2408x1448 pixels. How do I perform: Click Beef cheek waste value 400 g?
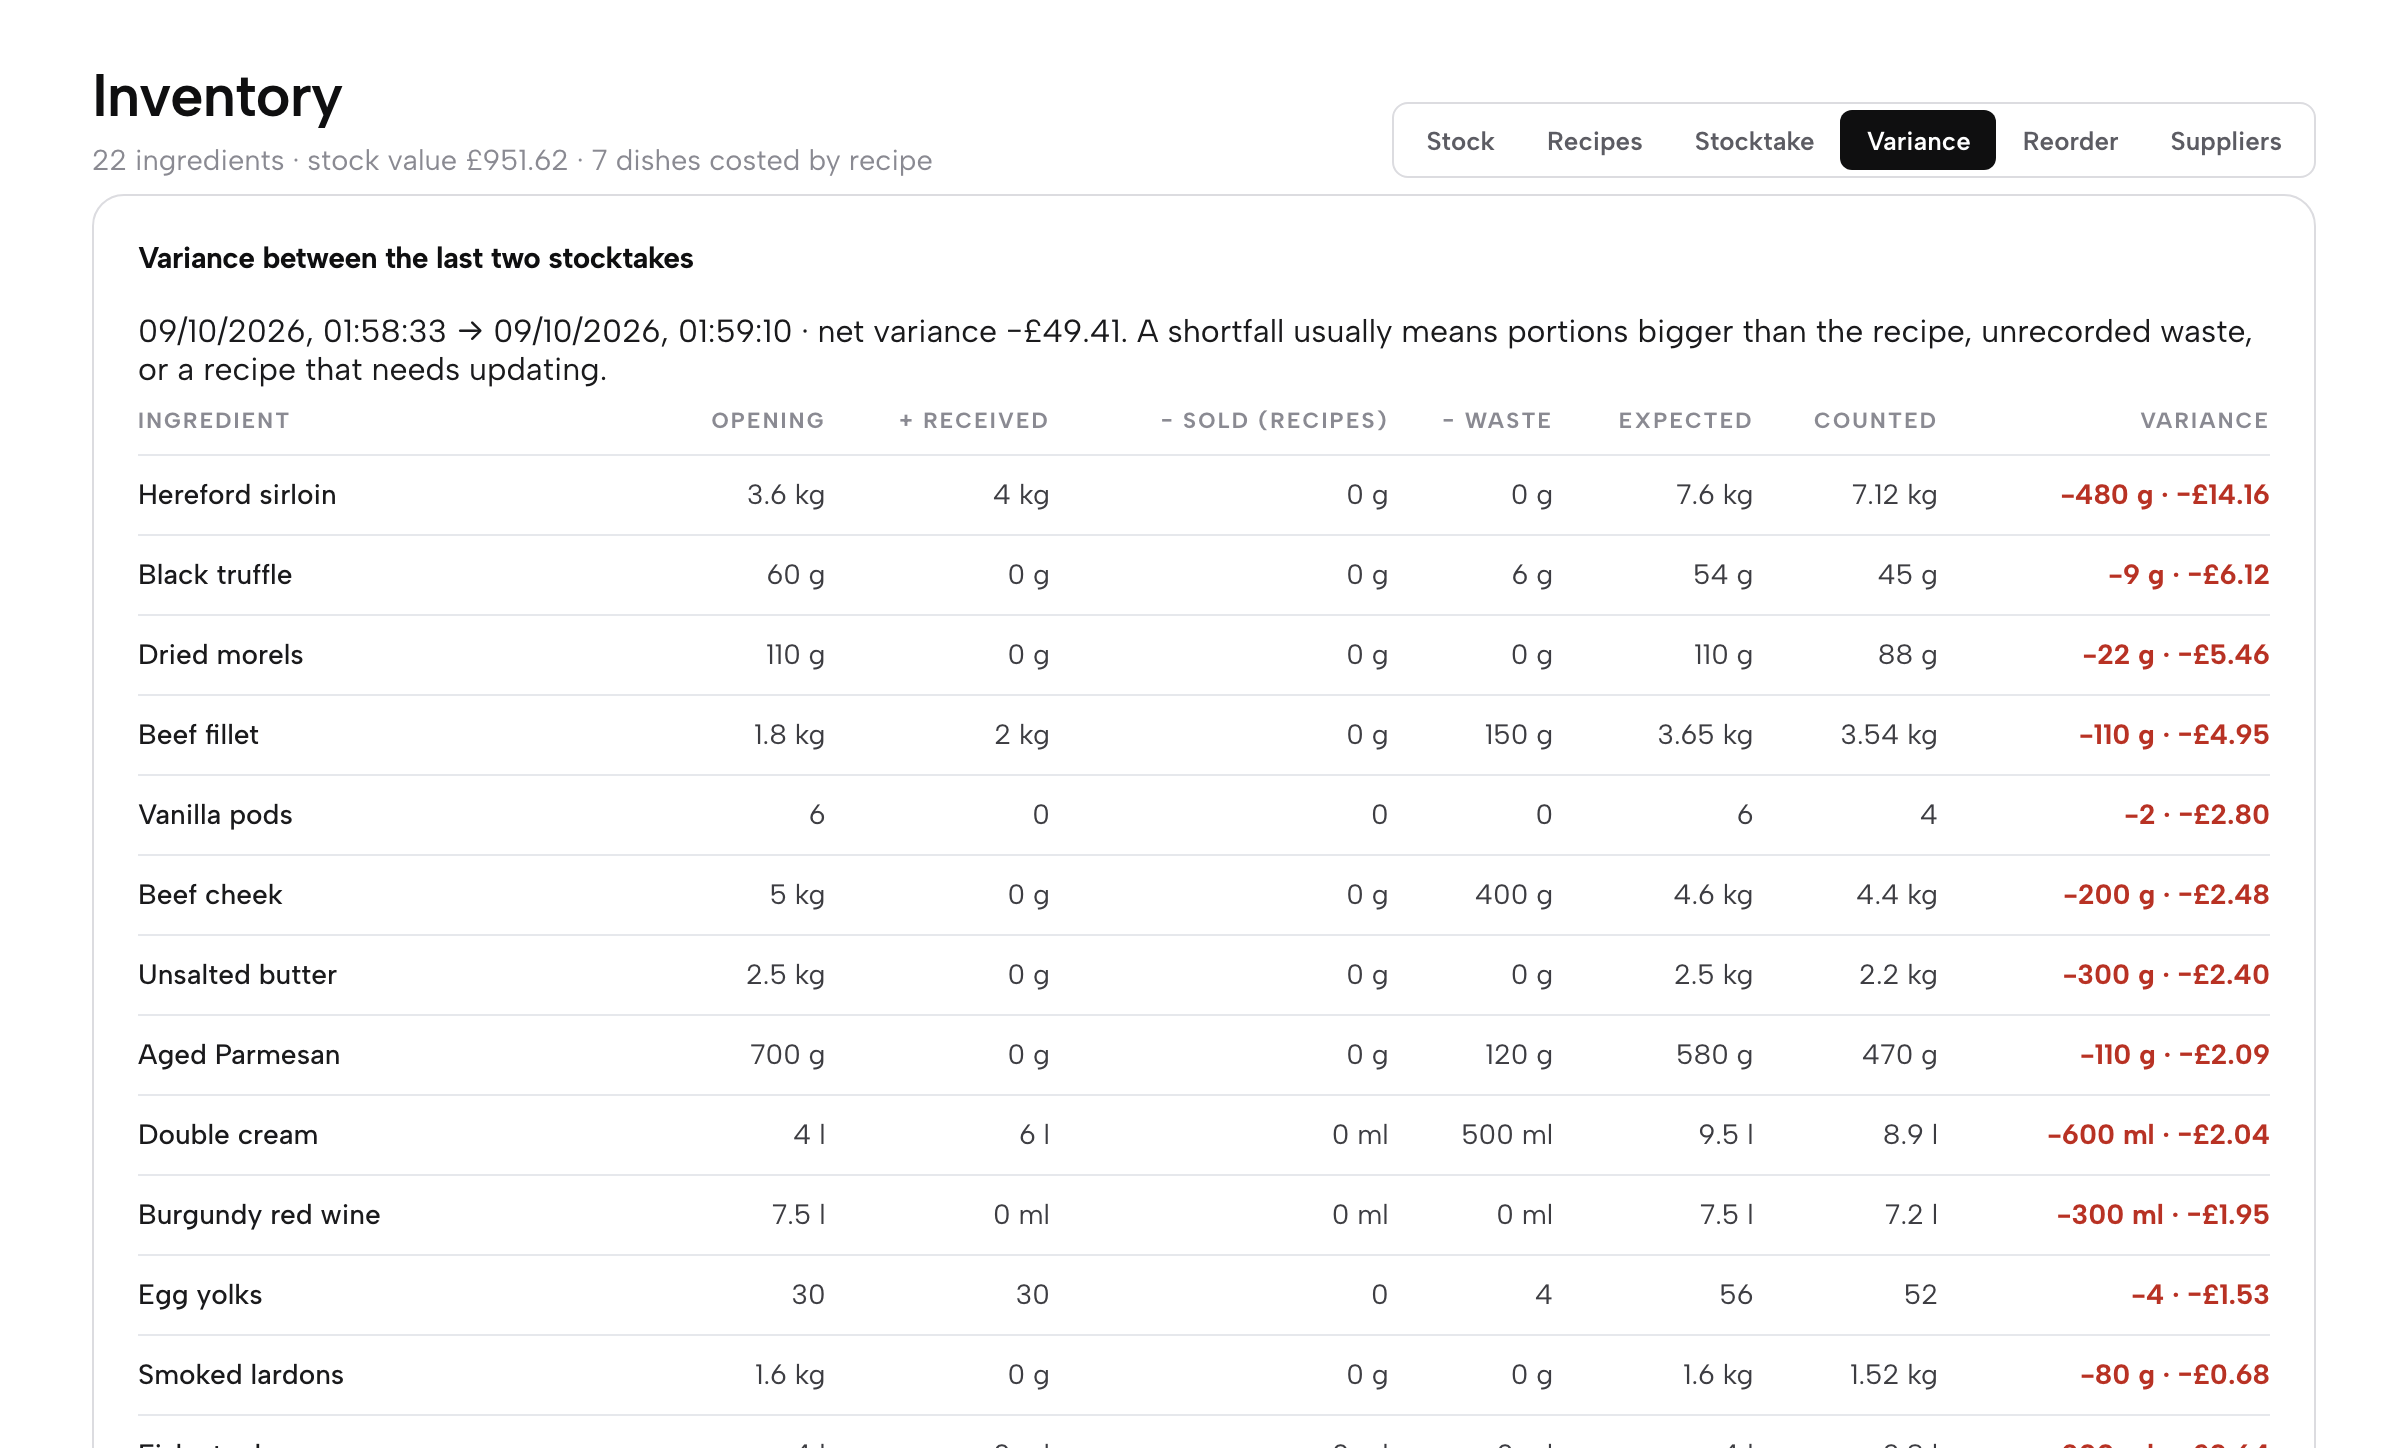click(x=1513, y=895)
